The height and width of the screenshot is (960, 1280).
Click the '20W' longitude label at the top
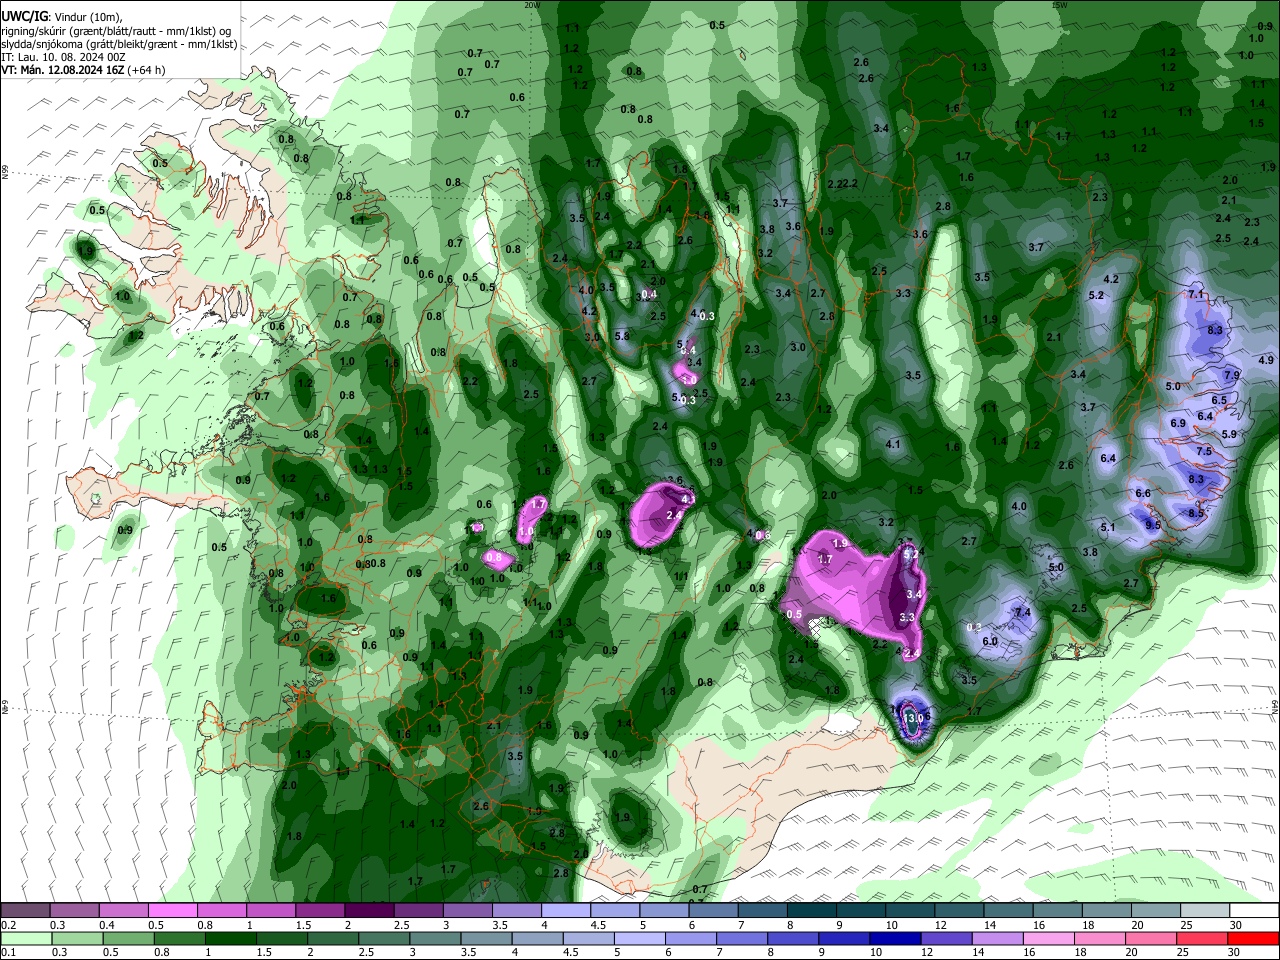[532, 4]
